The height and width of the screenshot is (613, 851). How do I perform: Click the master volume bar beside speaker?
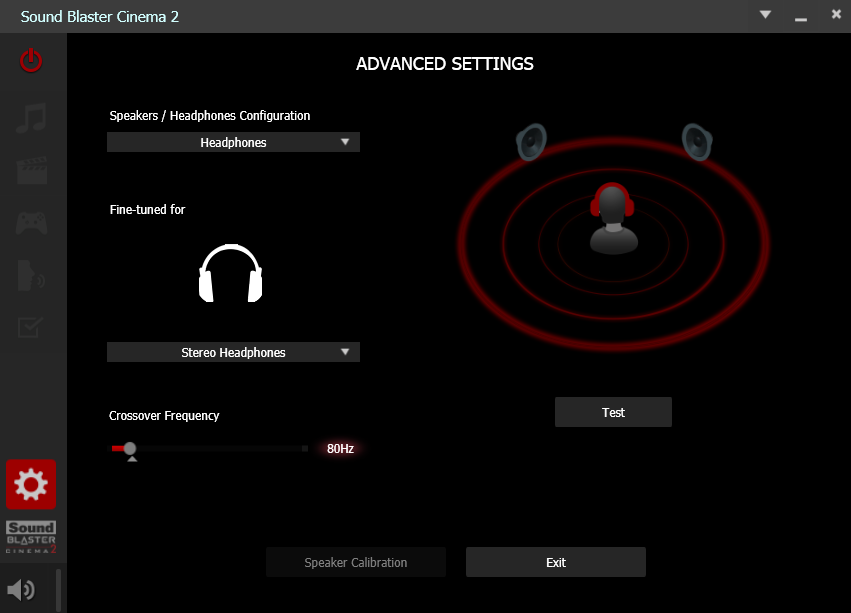[x=58, y=590]
